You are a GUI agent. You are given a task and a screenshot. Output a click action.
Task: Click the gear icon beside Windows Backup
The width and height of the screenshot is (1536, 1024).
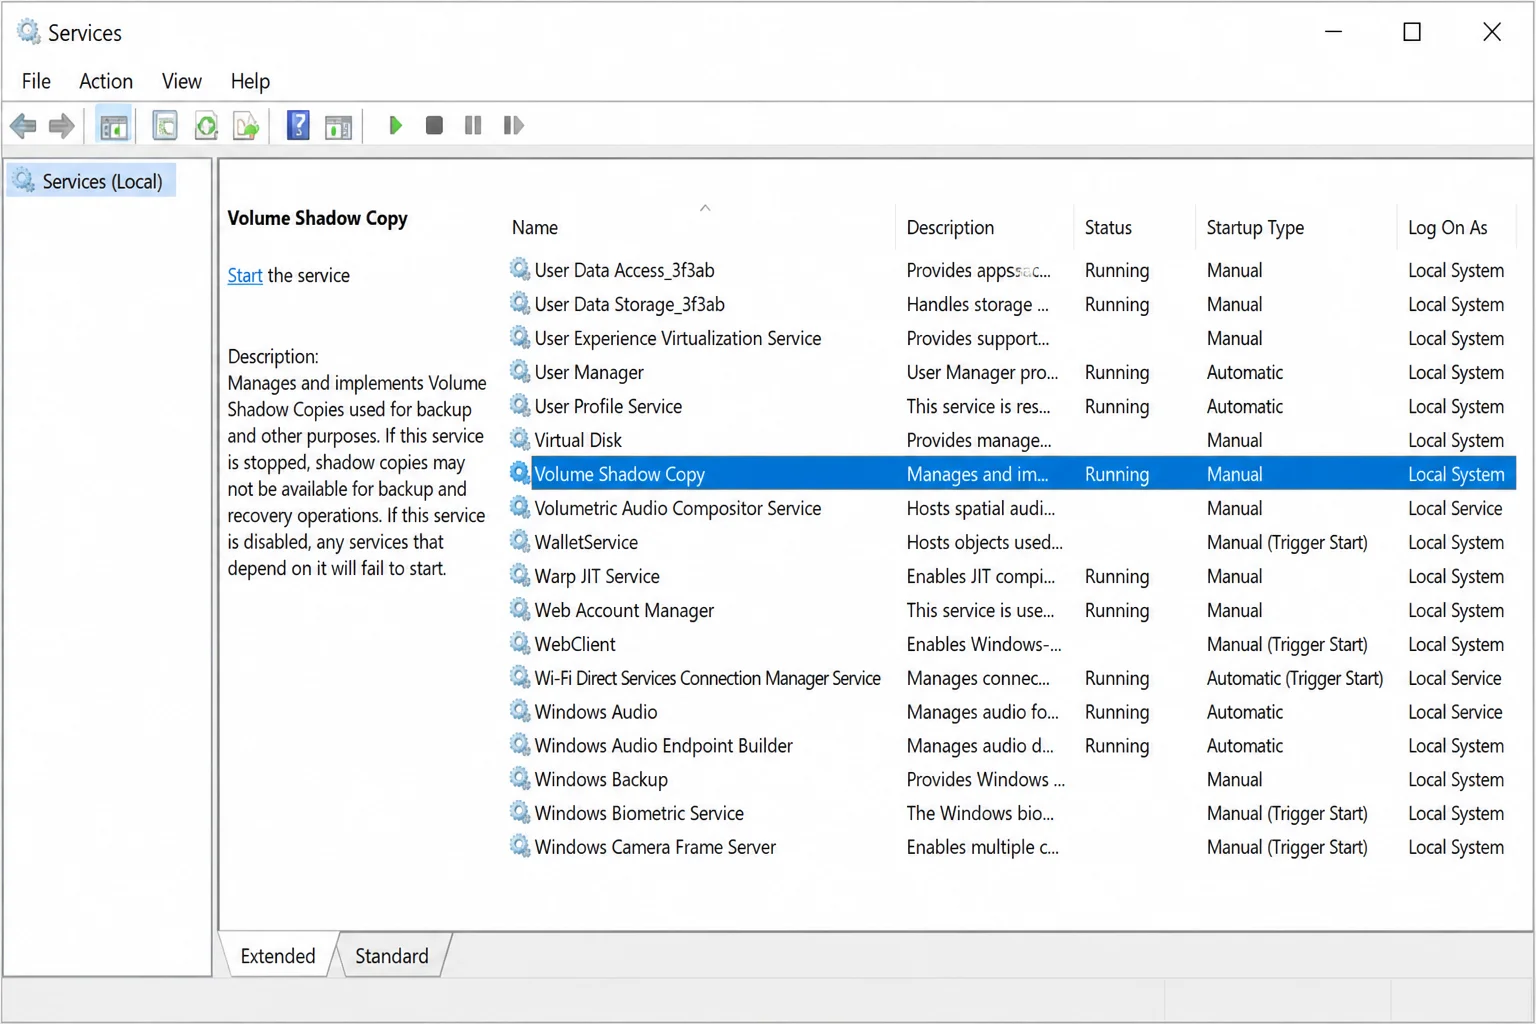520,779
